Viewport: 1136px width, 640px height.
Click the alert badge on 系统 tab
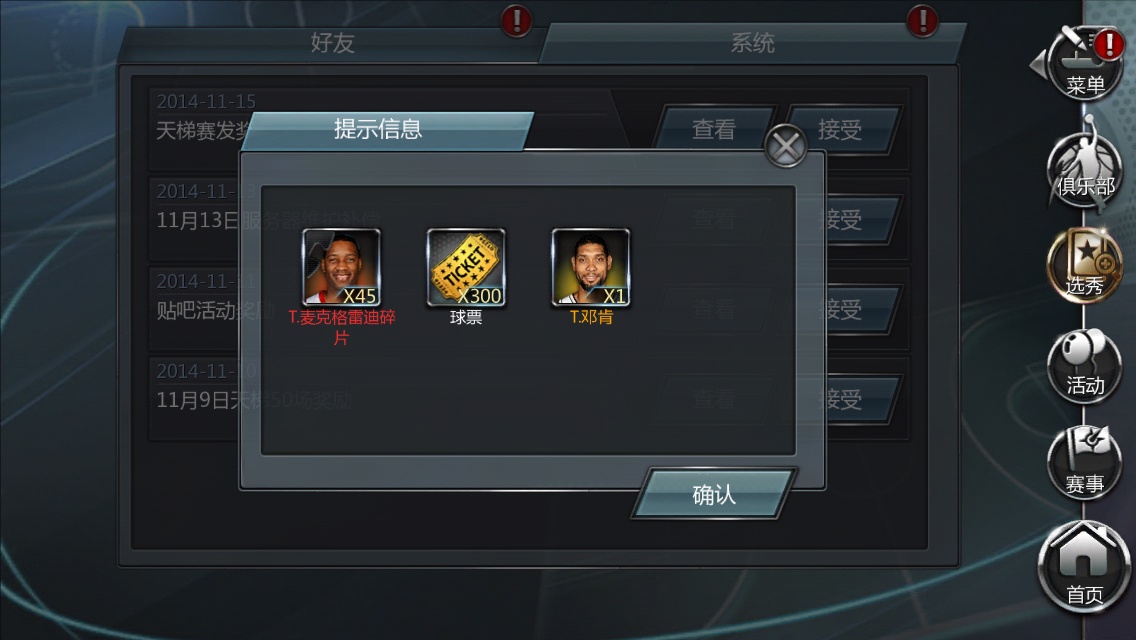pyautogui.click(x=922, y=20)
